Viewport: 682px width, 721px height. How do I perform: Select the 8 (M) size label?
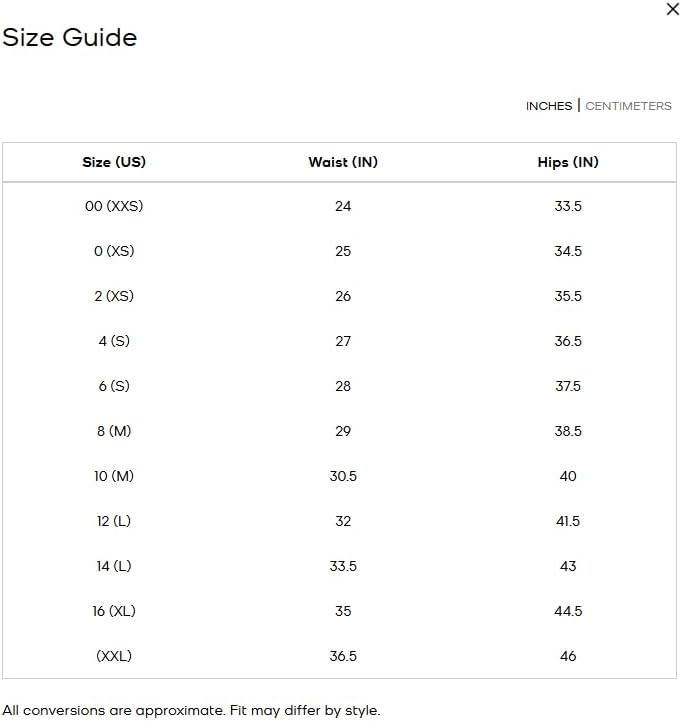114,431
